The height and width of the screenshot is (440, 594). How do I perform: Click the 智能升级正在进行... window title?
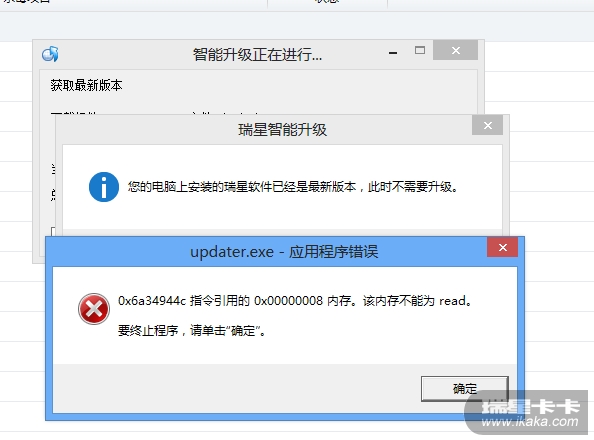tap(257, 55)
